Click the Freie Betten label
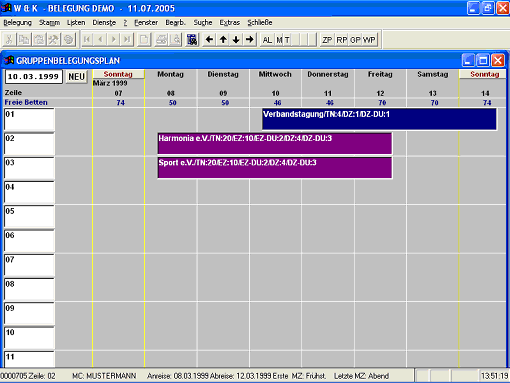This screenshot has height=383, width=510. [x=26, y=102]
